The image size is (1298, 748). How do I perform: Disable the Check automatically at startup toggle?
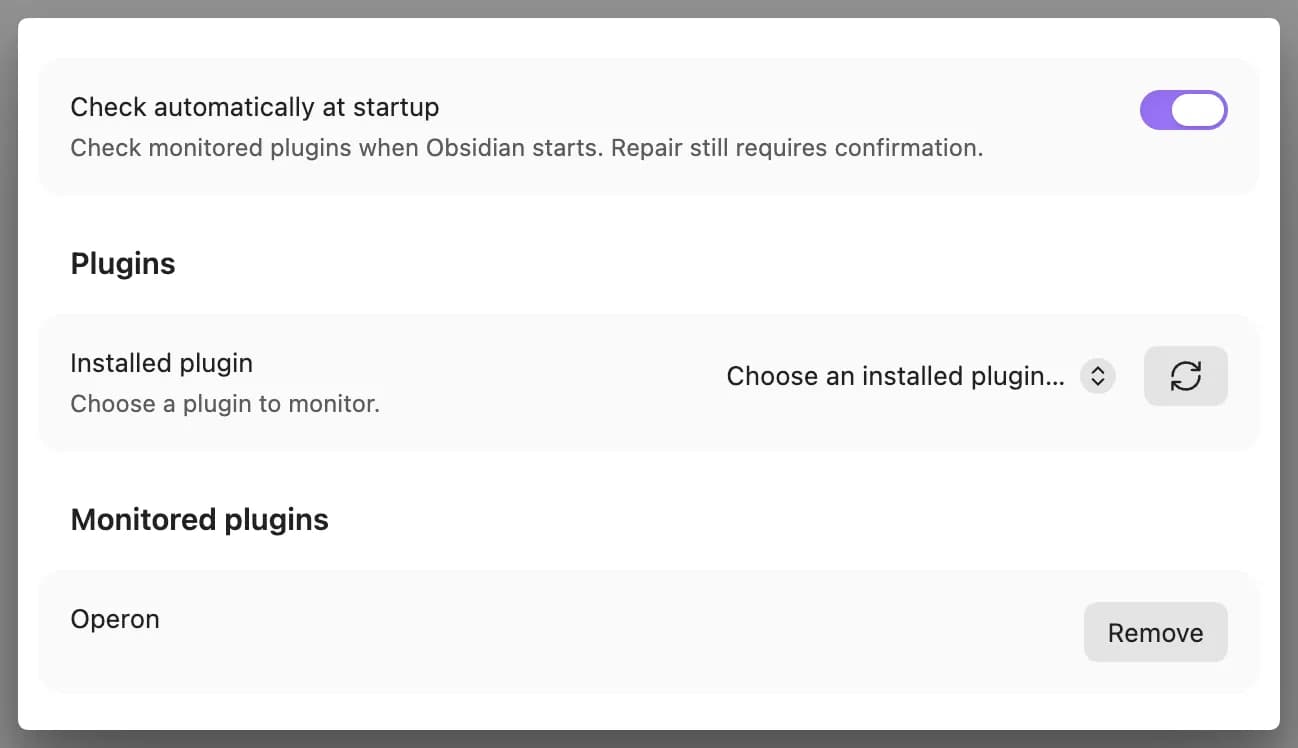[1183, 110]
